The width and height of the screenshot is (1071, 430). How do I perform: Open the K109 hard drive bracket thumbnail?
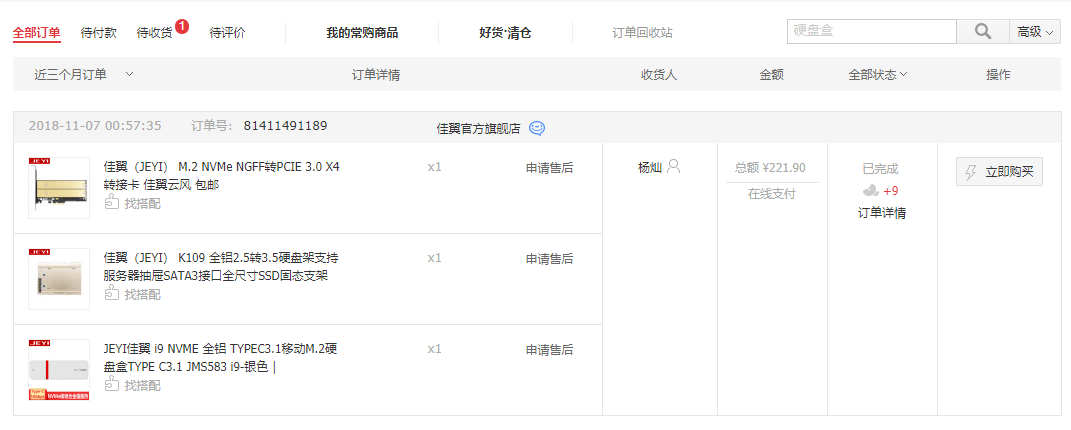click(59, 278)
